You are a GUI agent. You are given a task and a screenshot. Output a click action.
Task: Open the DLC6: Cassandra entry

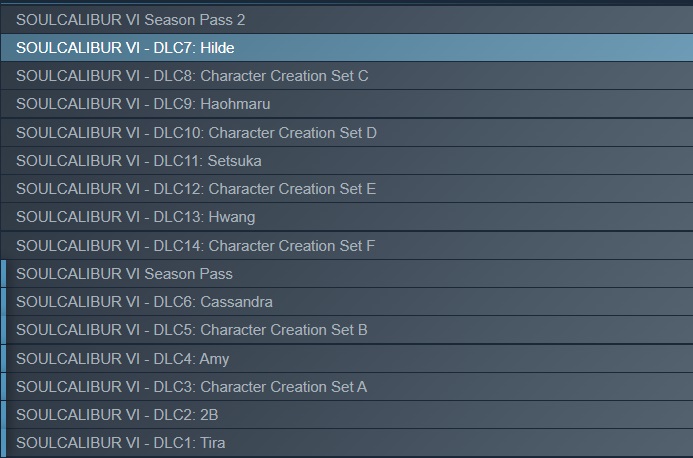(x=144, y=302)
